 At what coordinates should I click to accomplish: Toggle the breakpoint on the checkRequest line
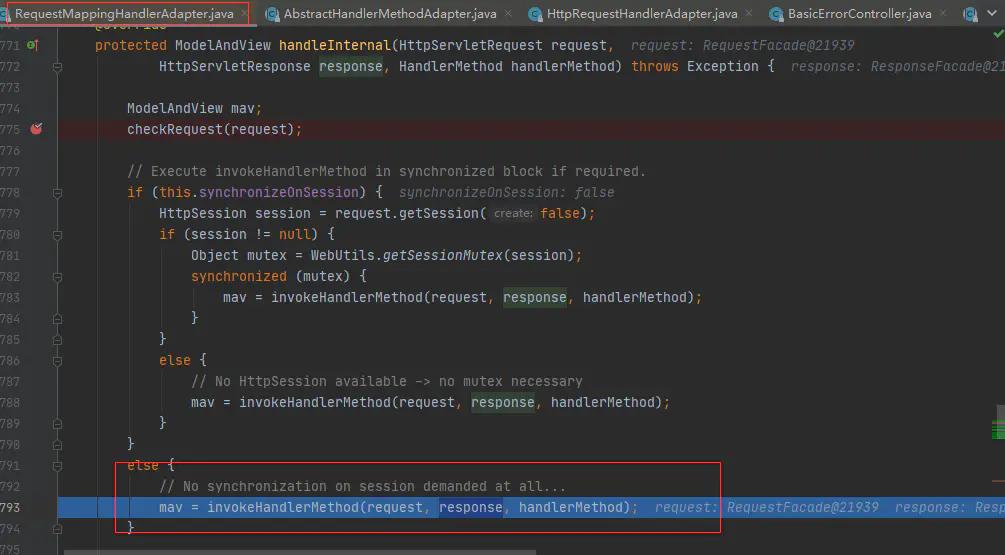coord(37,129)
